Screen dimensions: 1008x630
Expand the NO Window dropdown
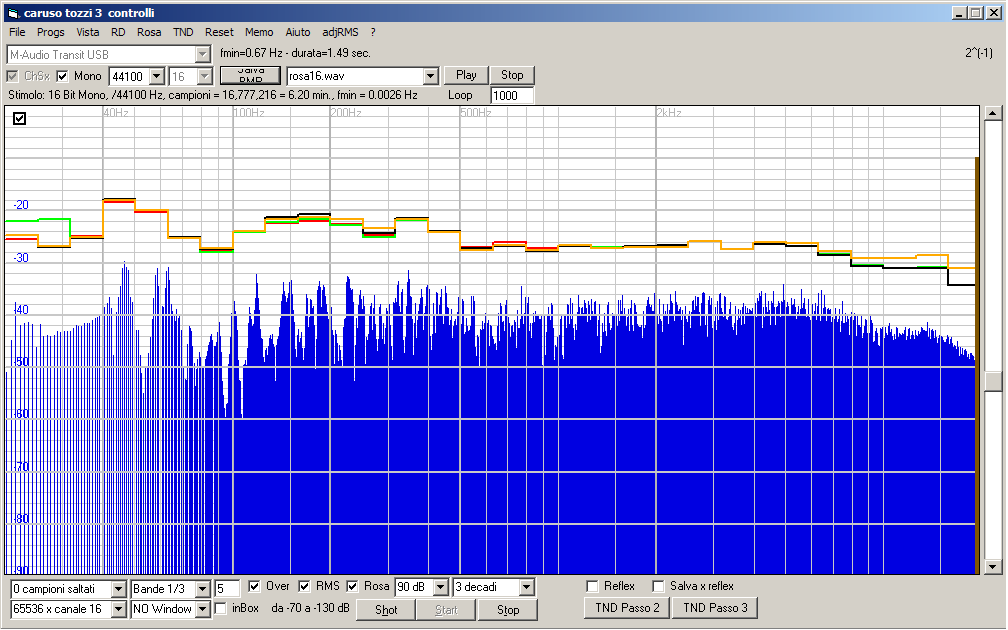tap(202, 609)
